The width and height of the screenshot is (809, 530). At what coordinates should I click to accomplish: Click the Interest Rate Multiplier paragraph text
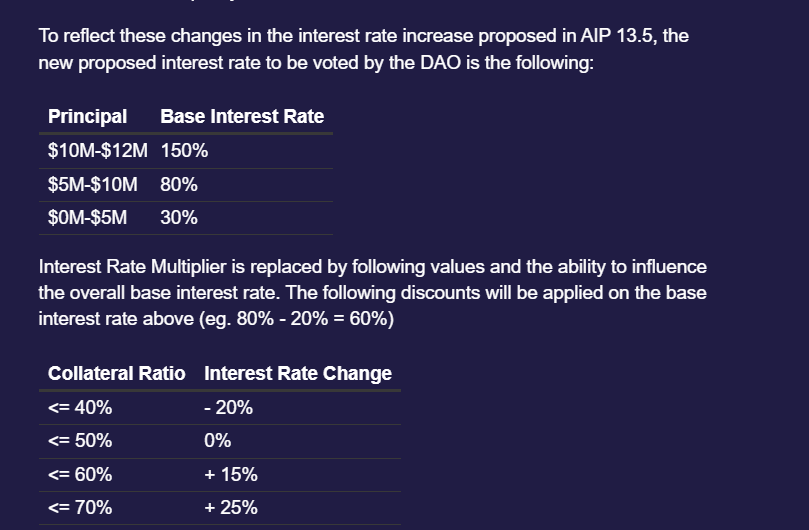pyautogui.click(x=373, y=293)
